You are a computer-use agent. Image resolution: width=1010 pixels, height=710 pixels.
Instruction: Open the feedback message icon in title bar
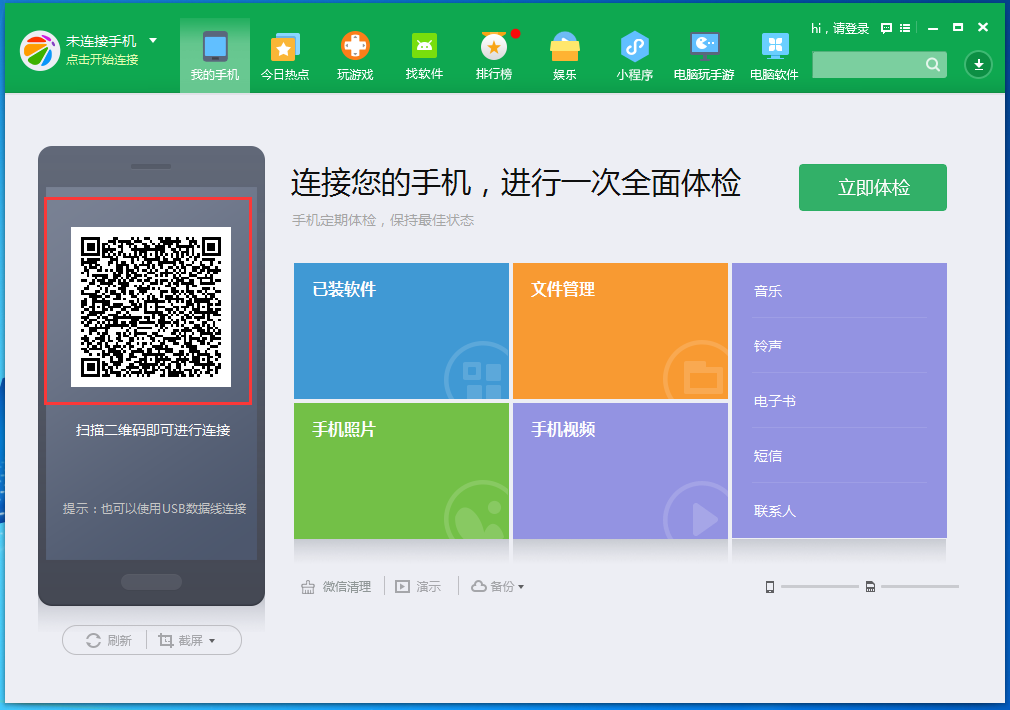[885, 29]
